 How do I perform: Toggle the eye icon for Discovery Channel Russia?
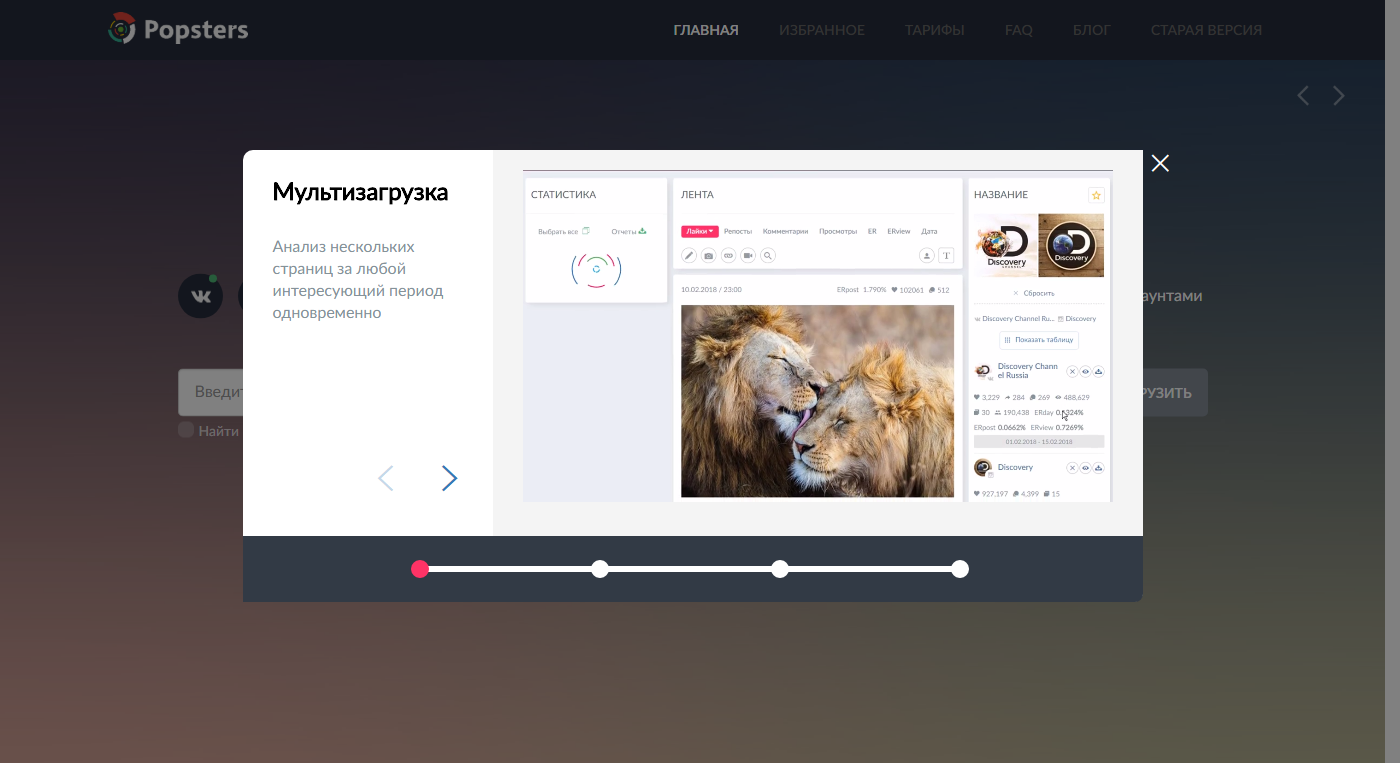click(x=1085, y=371)
